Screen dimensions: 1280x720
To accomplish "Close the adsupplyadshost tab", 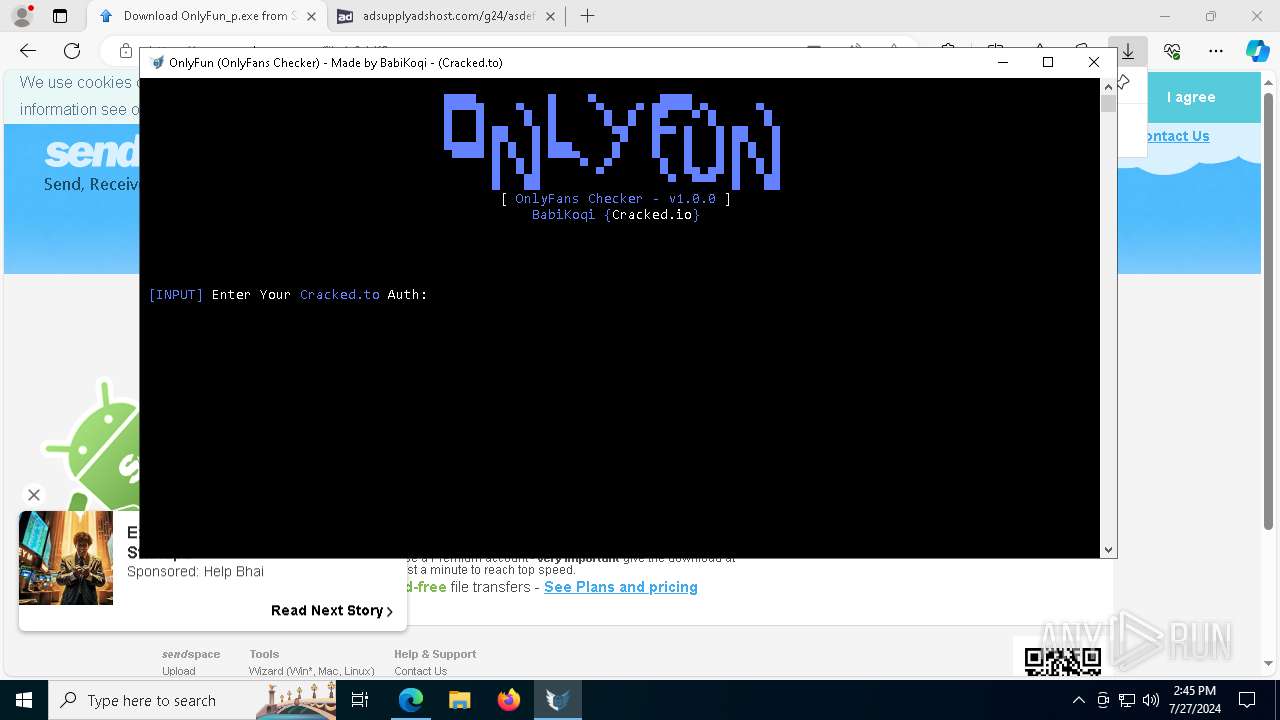I will click(x=550, y=16).
